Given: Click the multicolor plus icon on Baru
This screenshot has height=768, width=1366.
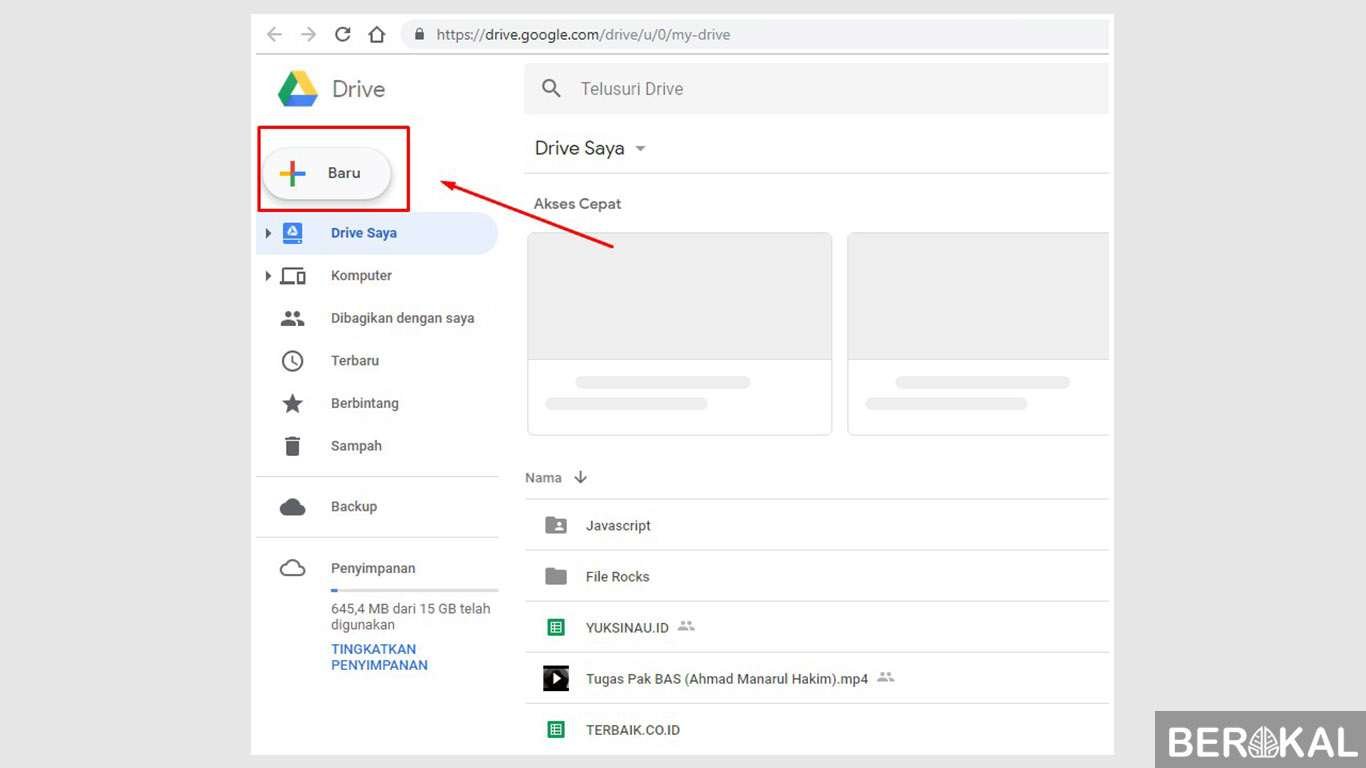Looking at the screenshot, I should pyautogui.click(x=292, y=173).
